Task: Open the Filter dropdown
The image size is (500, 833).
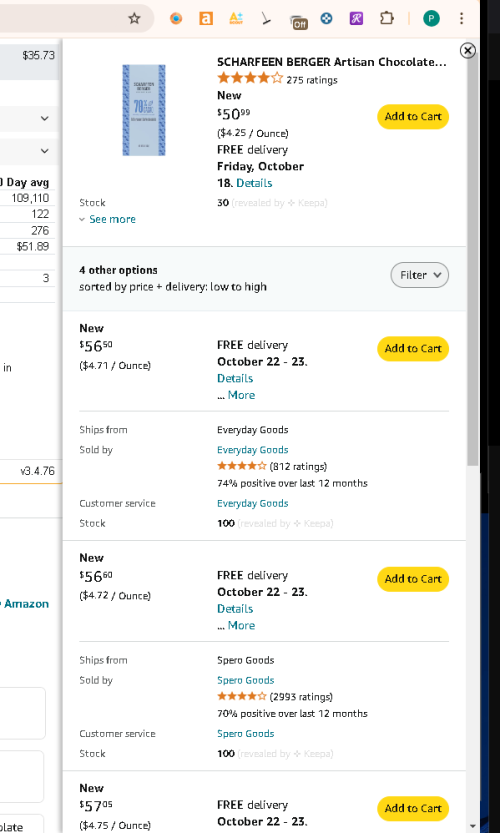Action: click(x=420, y=275)
